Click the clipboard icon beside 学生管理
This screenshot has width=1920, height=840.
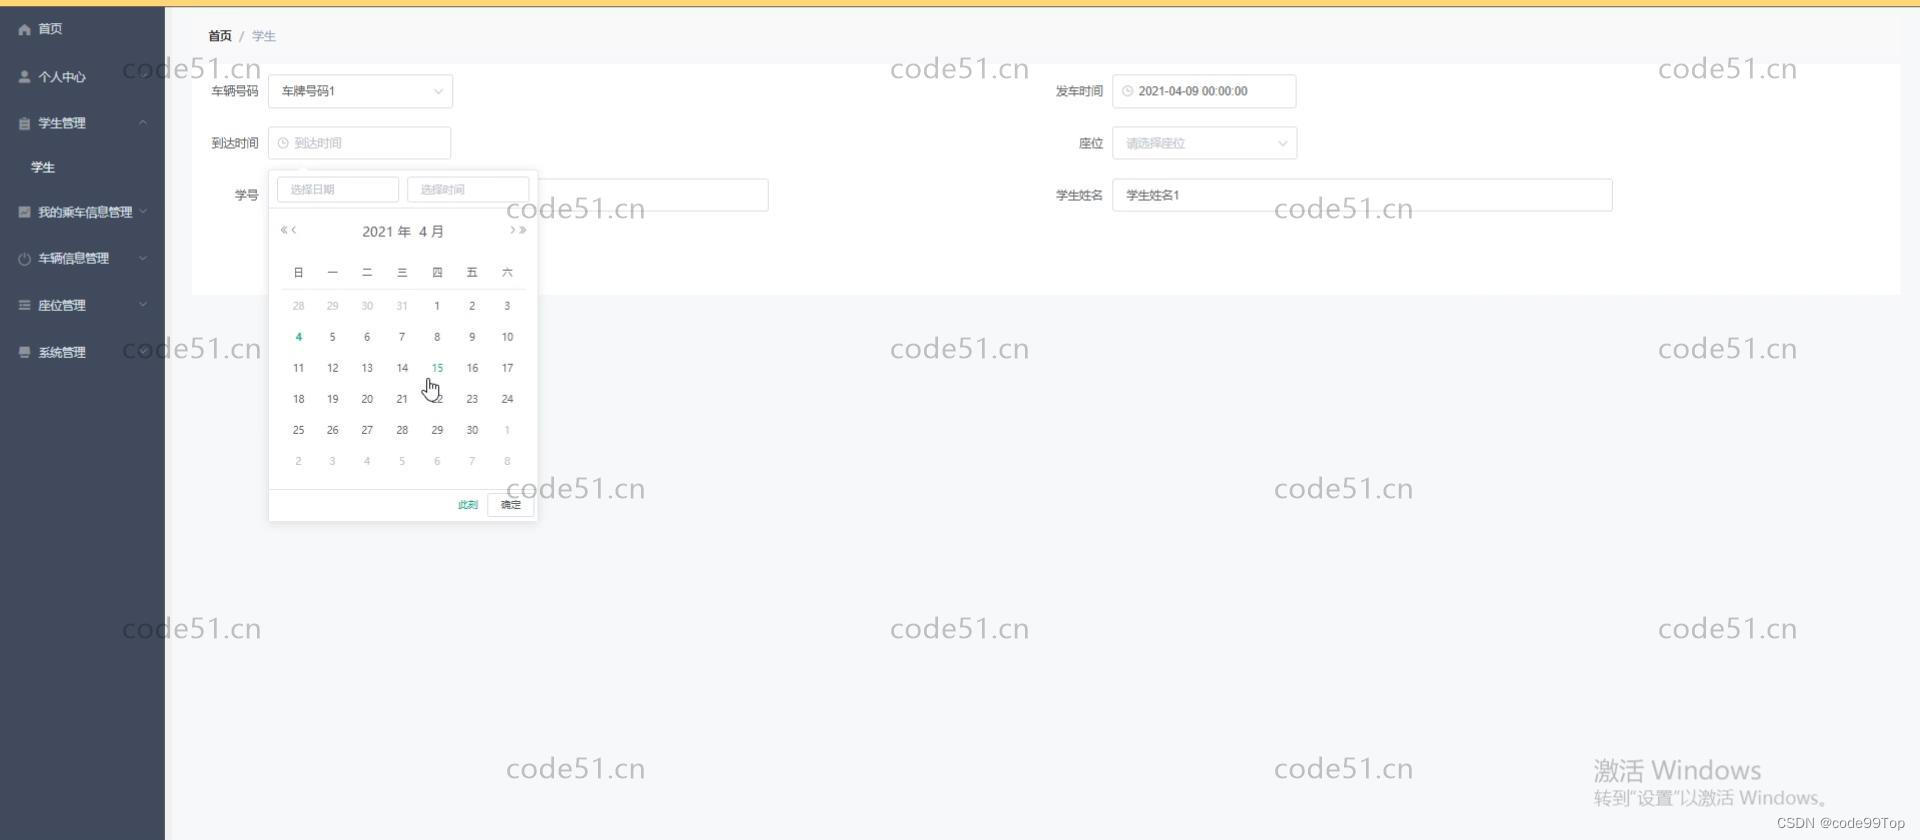24,123
